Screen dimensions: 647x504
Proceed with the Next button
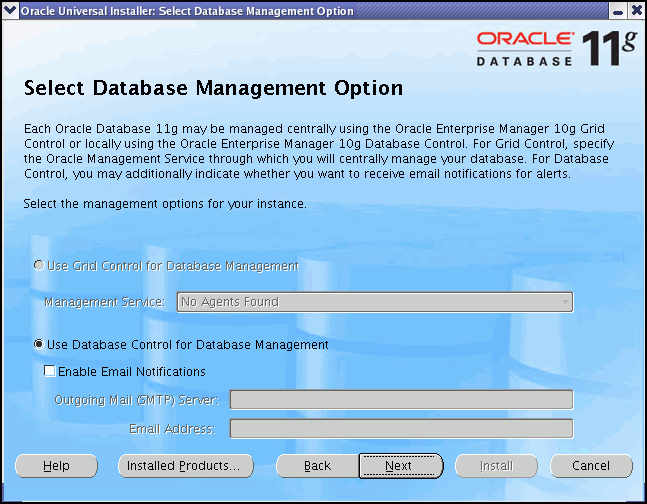399,466
